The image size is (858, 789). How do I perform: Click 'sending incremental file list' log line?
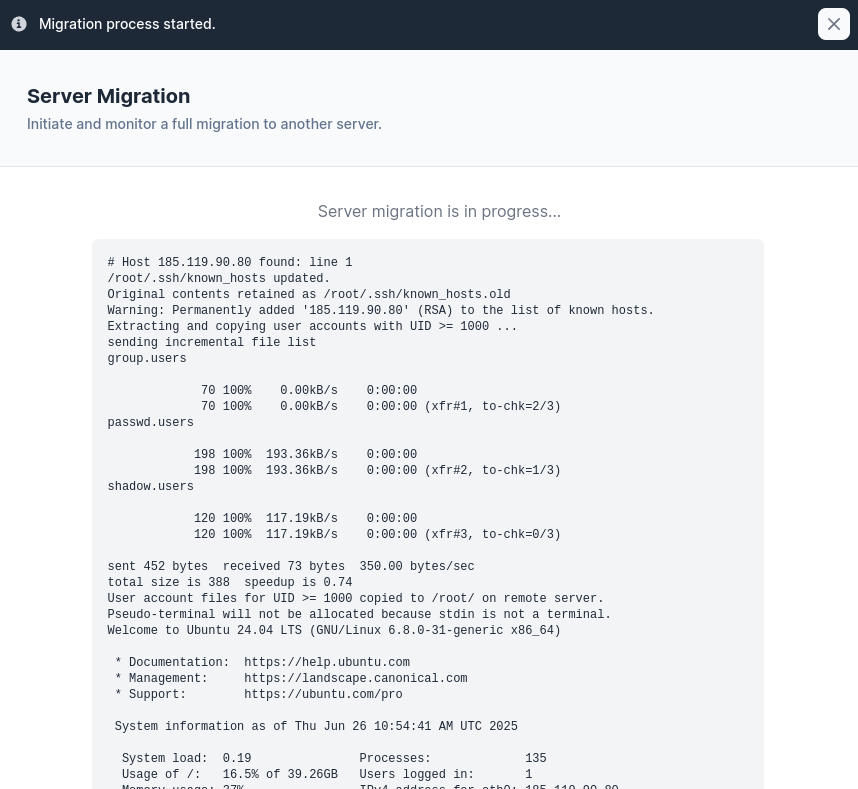click(212, 342)
